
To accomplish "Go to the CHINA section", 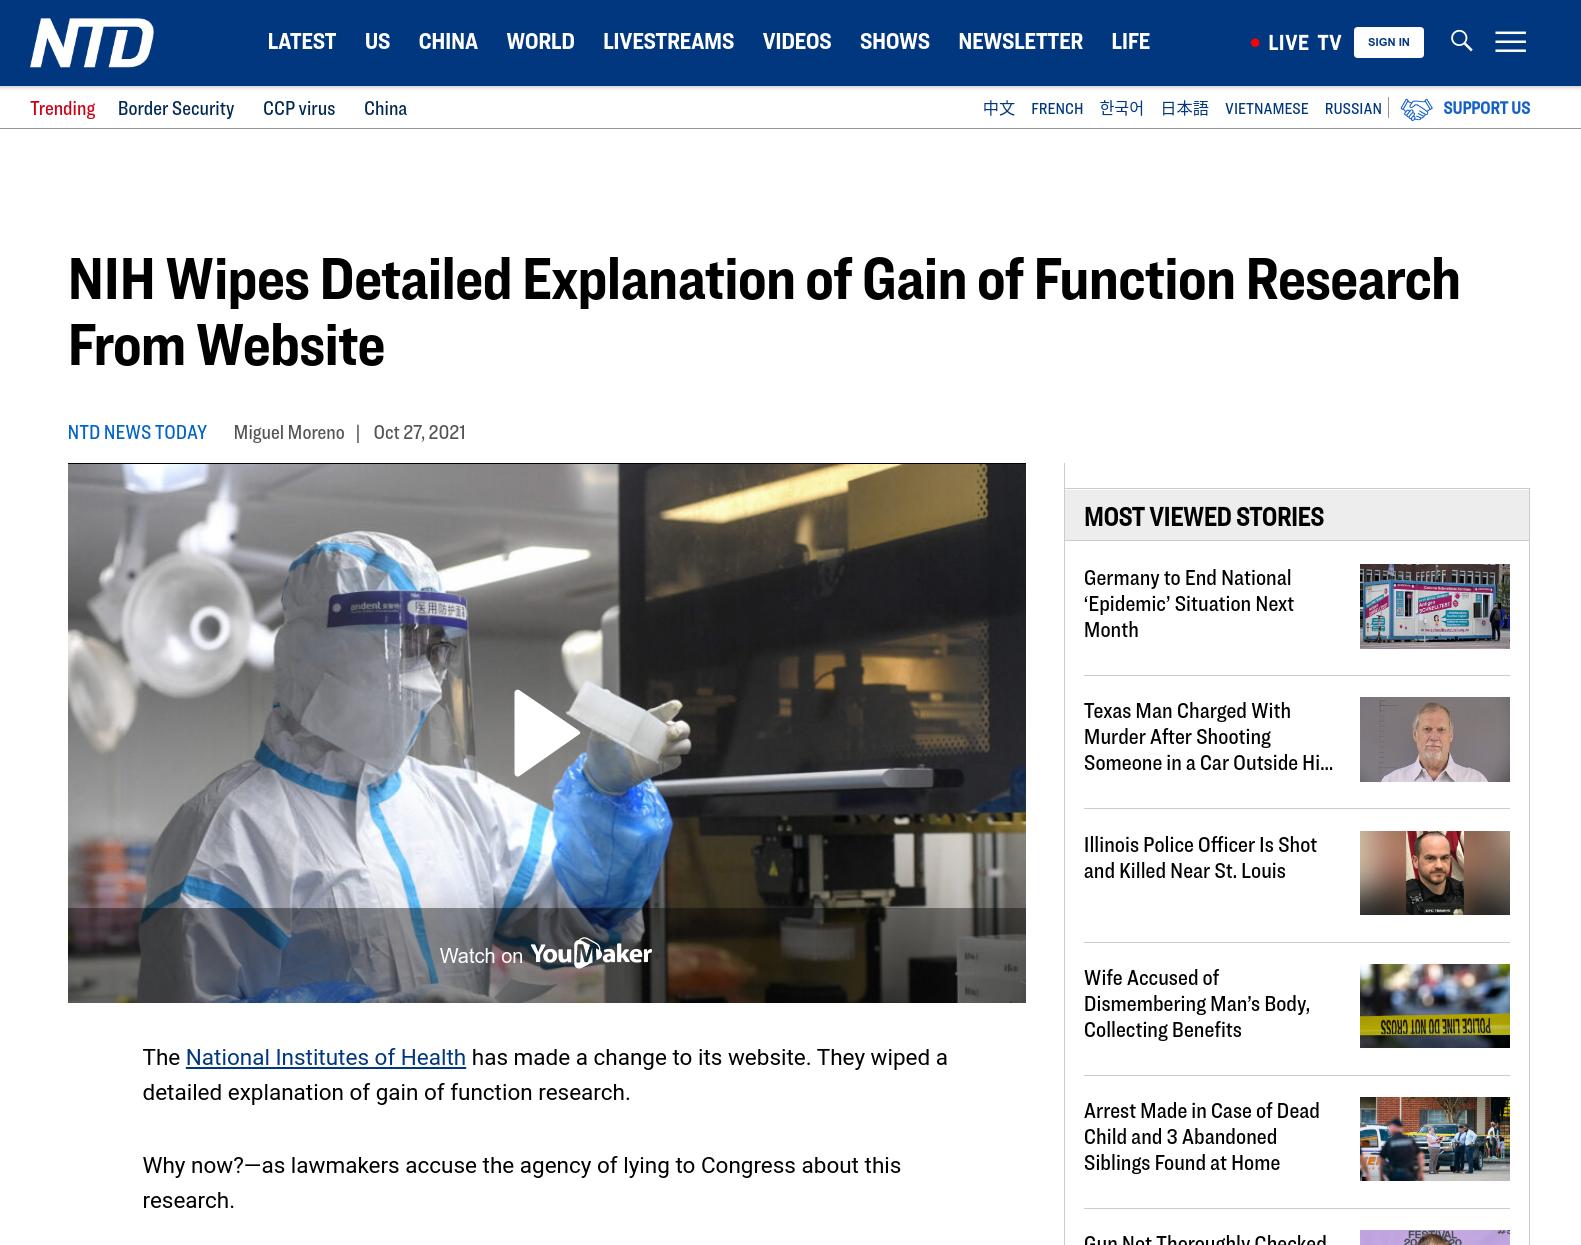I will coord(448,41).
